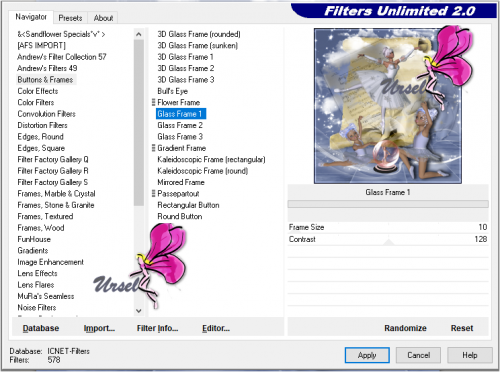Select the Glass Frame 2 filter
500x372 pixels.
coord(180,125)
